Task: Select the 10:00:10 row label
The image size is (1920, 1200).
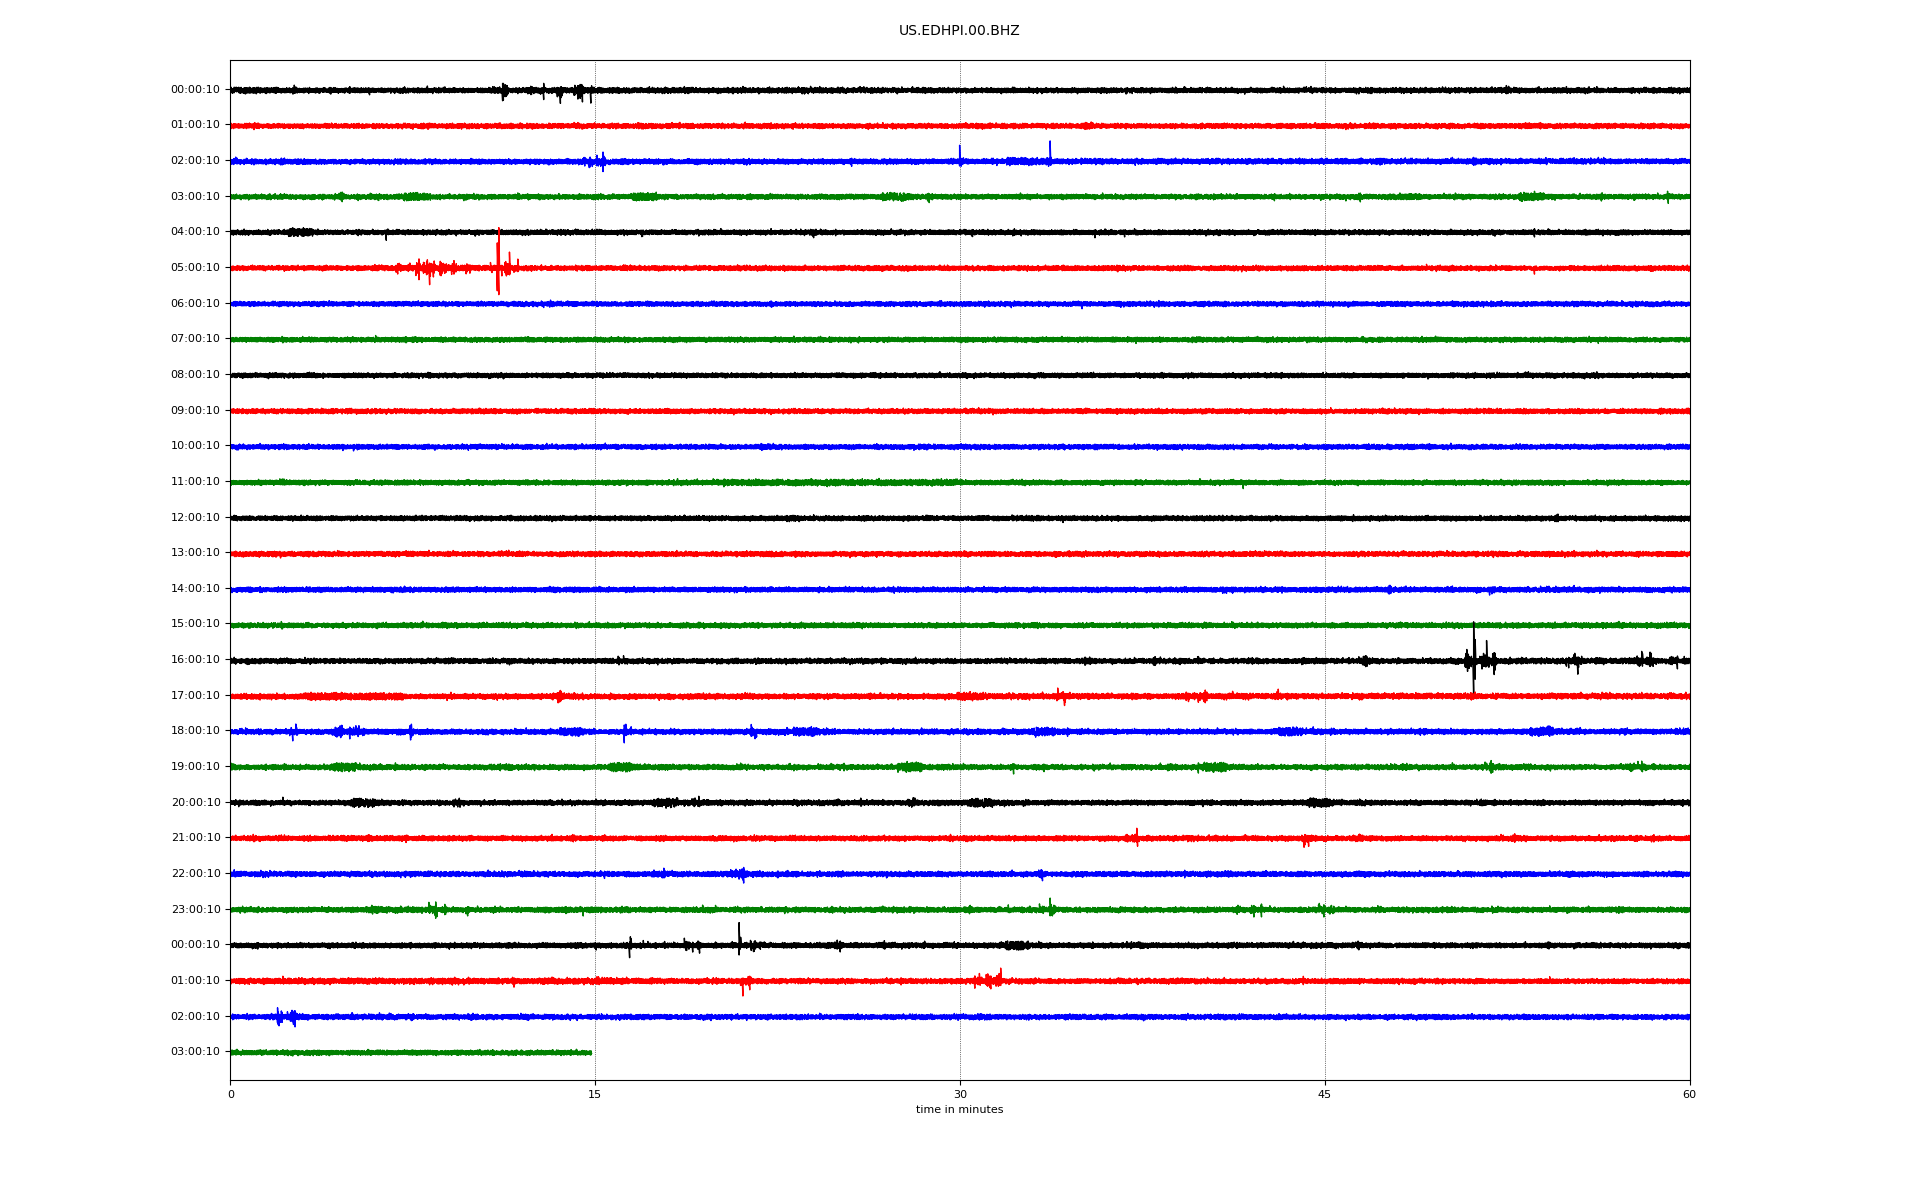Action: 195,446
